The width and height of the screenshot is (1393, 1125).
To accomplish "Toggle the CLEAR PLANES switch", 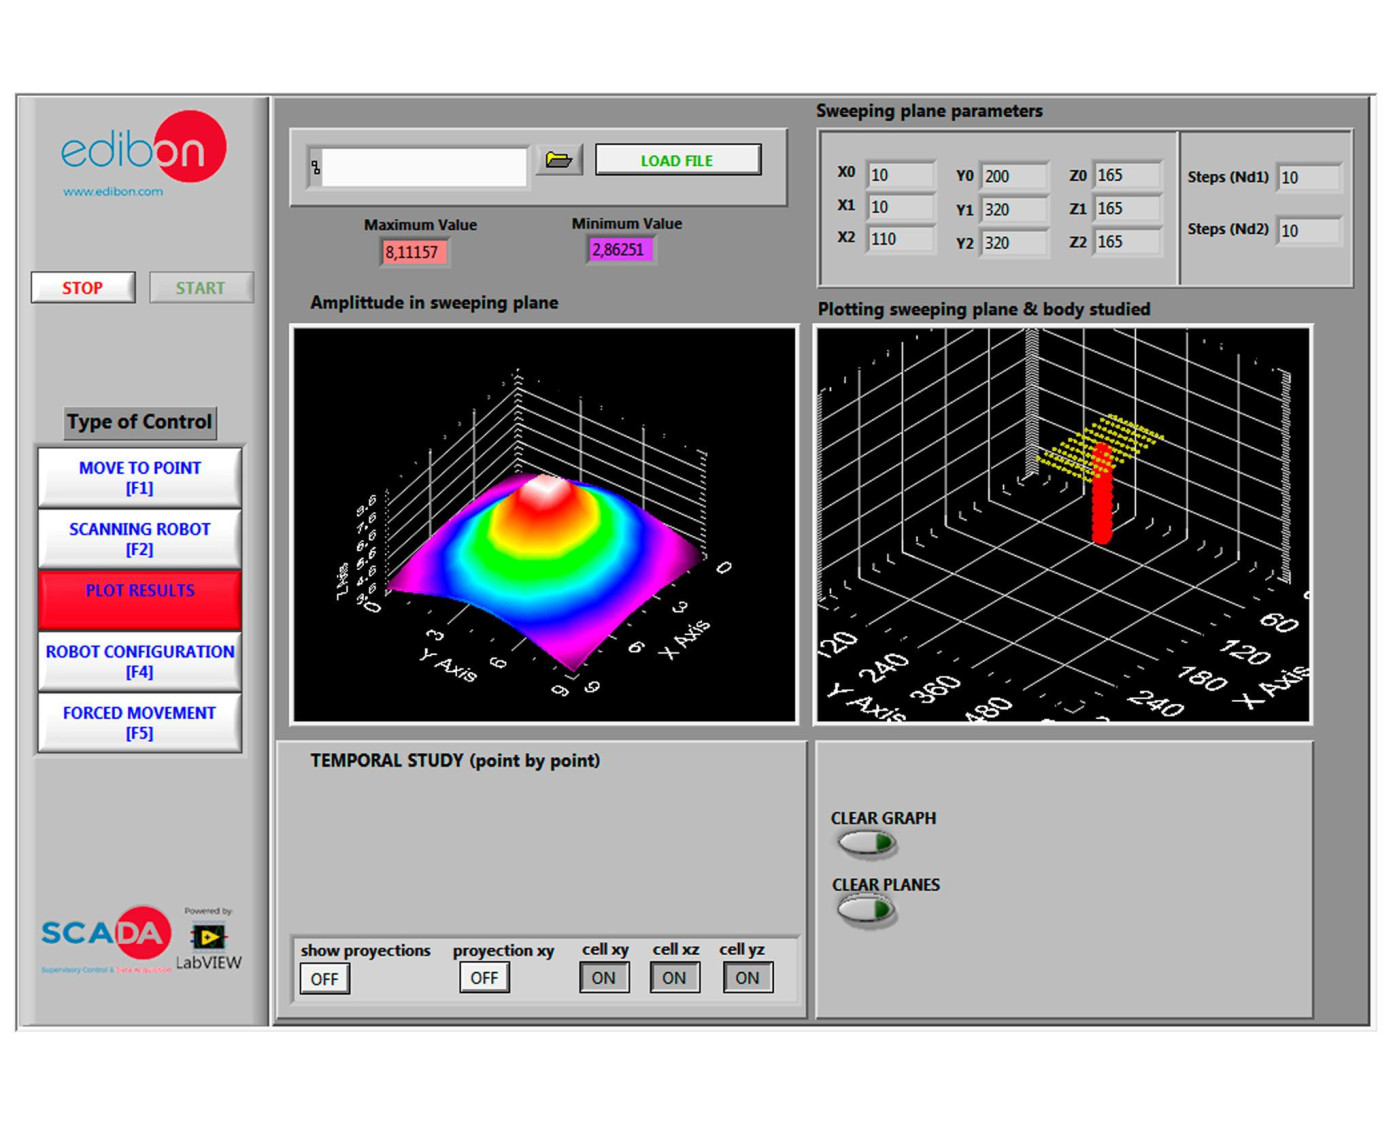I will [866, 911].
